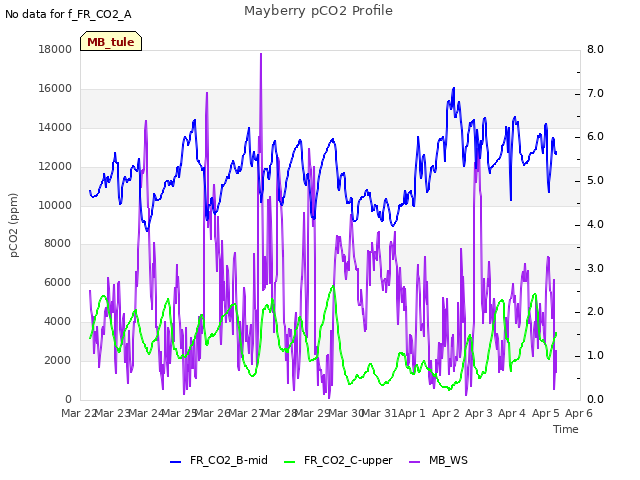Click the 6.0 tick on right axis
The width and height of the screenshot is (640, 480).
(x=595, y=137)
